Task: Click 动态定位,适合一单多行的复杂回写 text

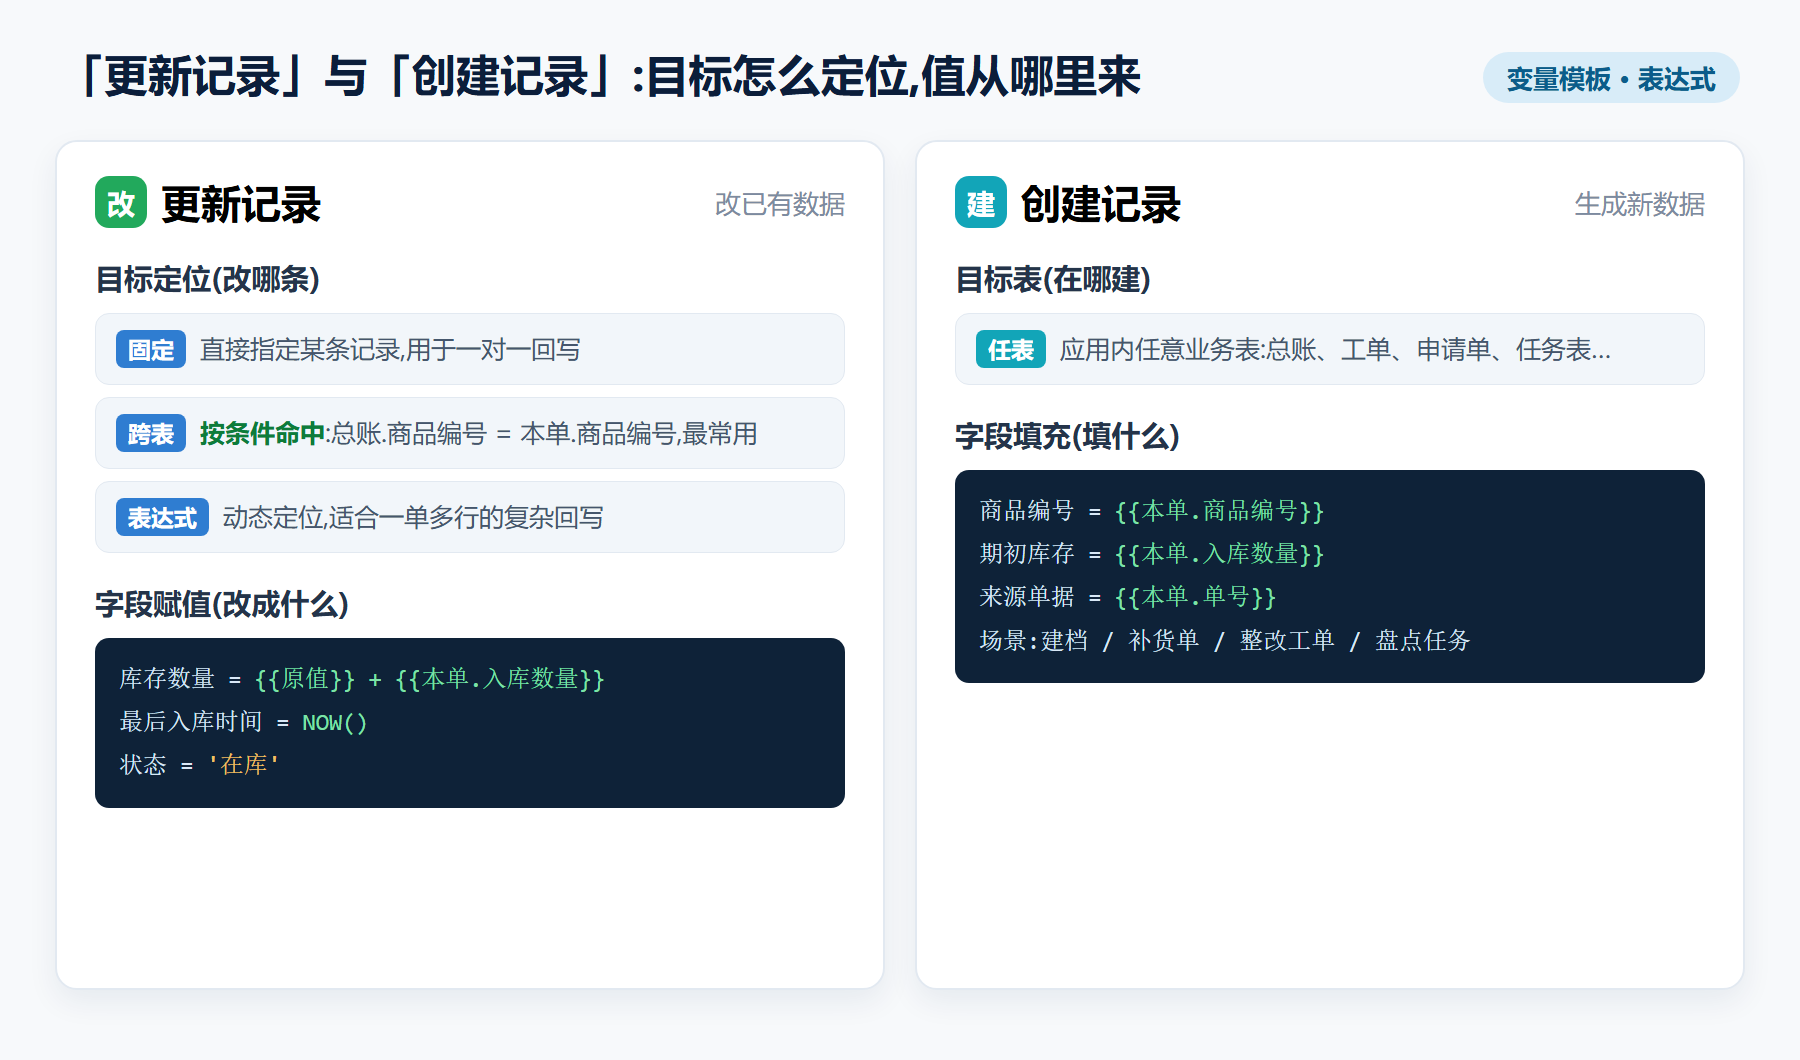Action: tap(413, 517)
